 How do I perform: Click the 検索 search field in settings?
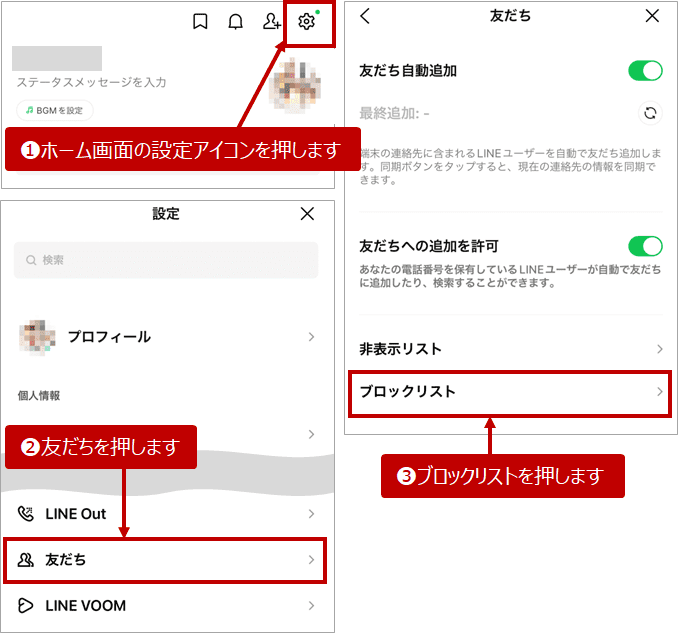click(166, 260)
